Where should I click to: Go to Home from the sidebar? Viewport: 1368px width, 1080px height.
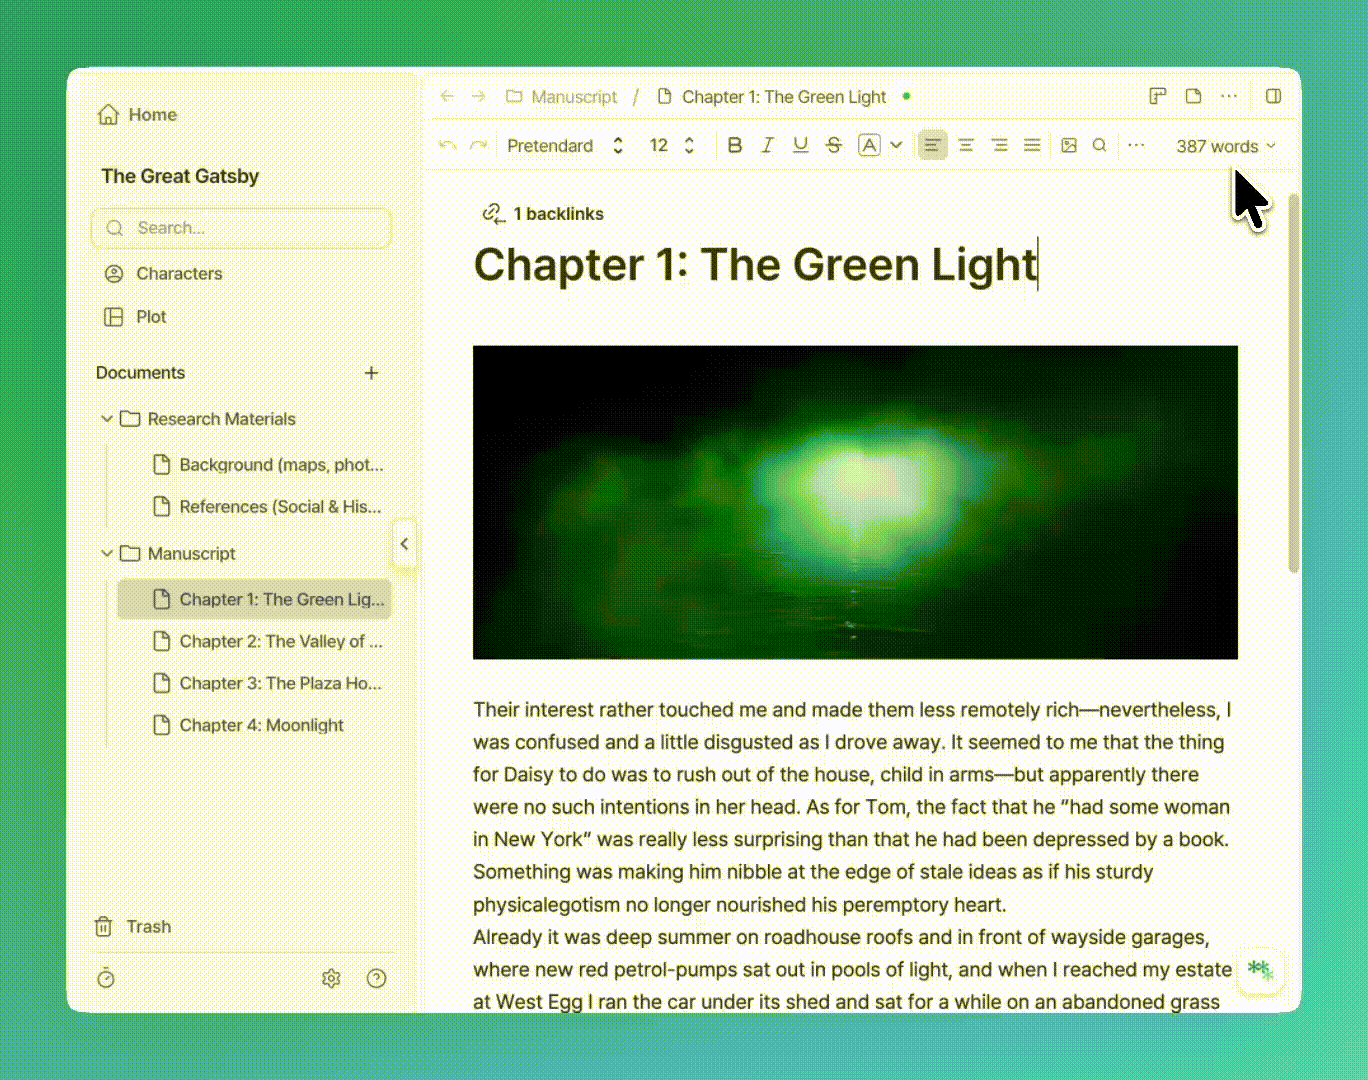(137, 114)
